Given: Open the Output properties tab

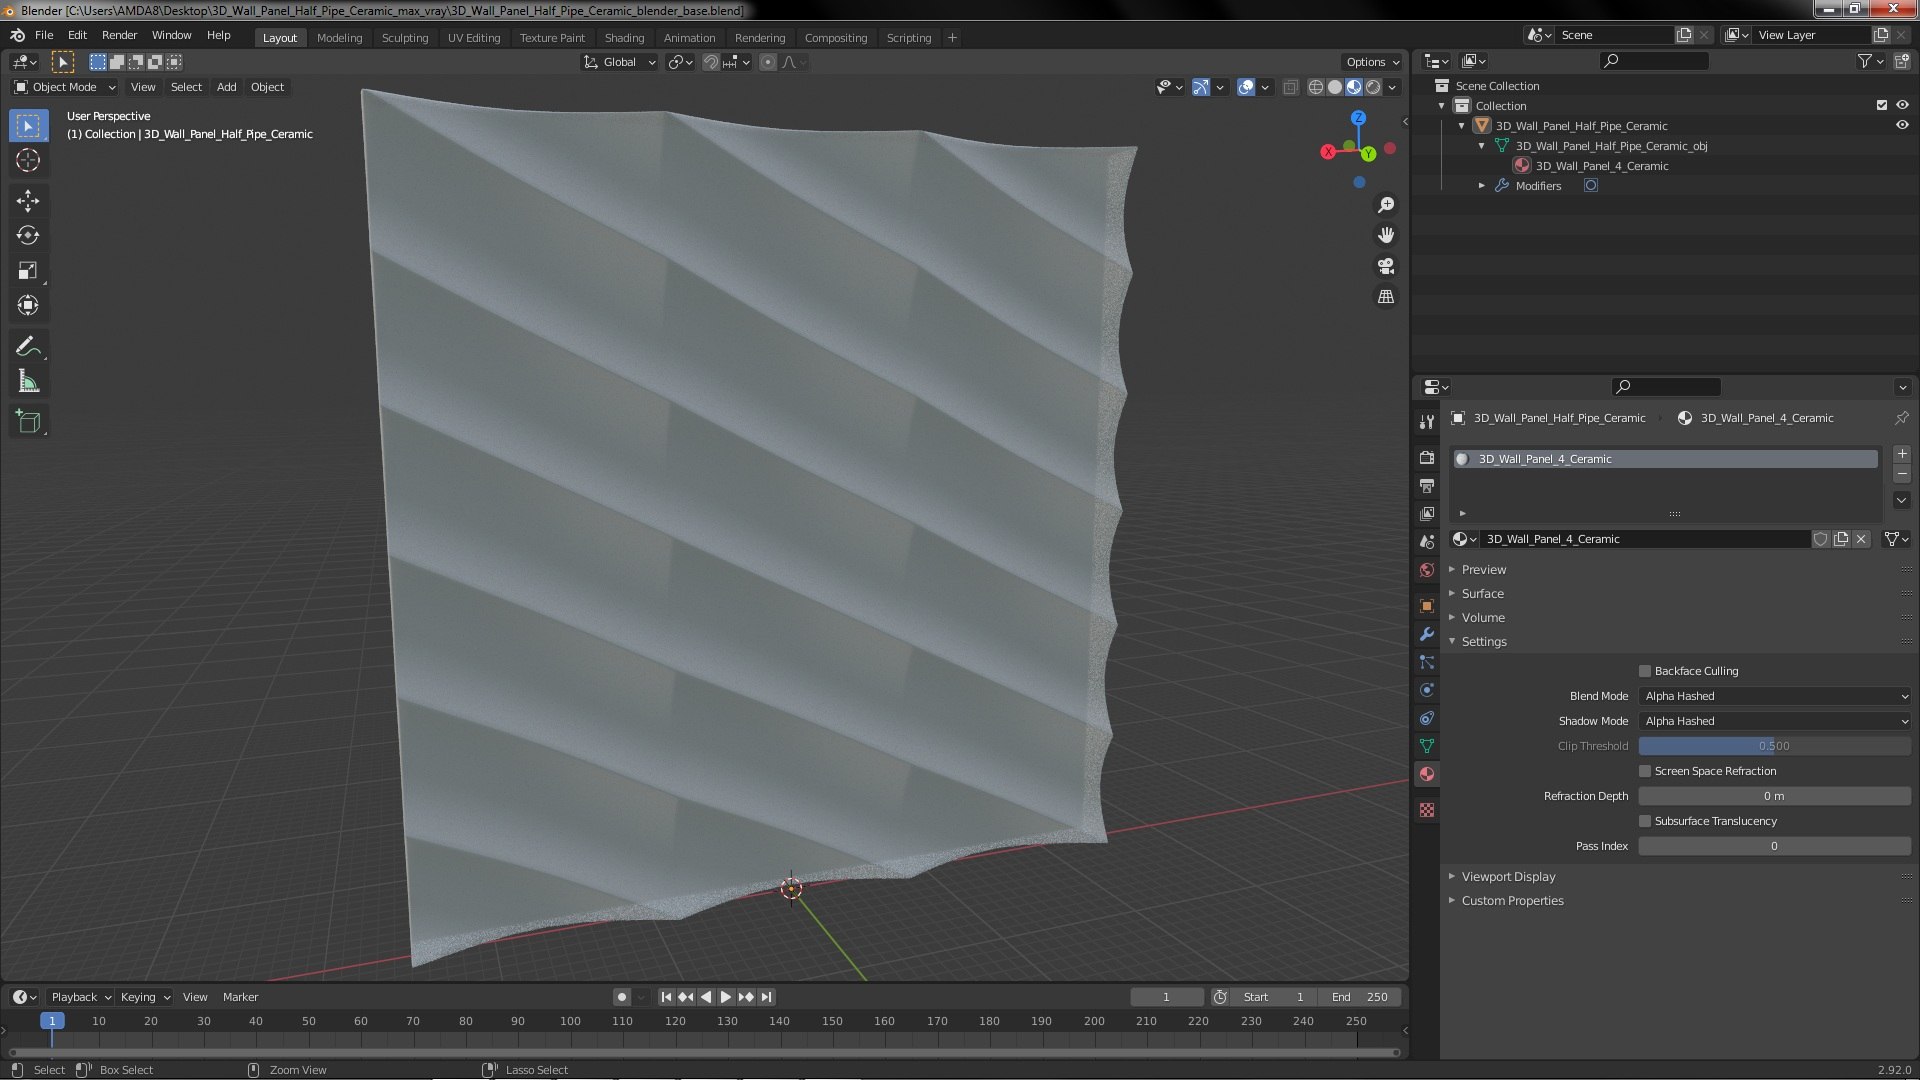Looking at the screenshot, I should pyautogui.click(x=1427, y=485).
